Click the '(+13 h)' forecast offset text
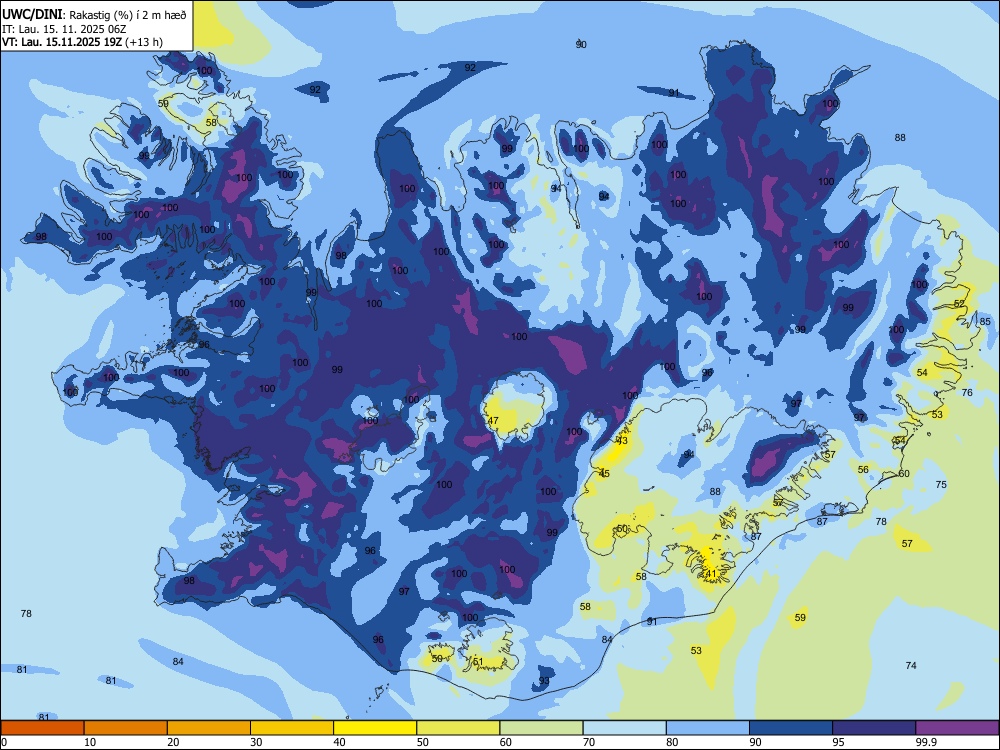Screen dimensions: 1000x750 tap(143, 42)
